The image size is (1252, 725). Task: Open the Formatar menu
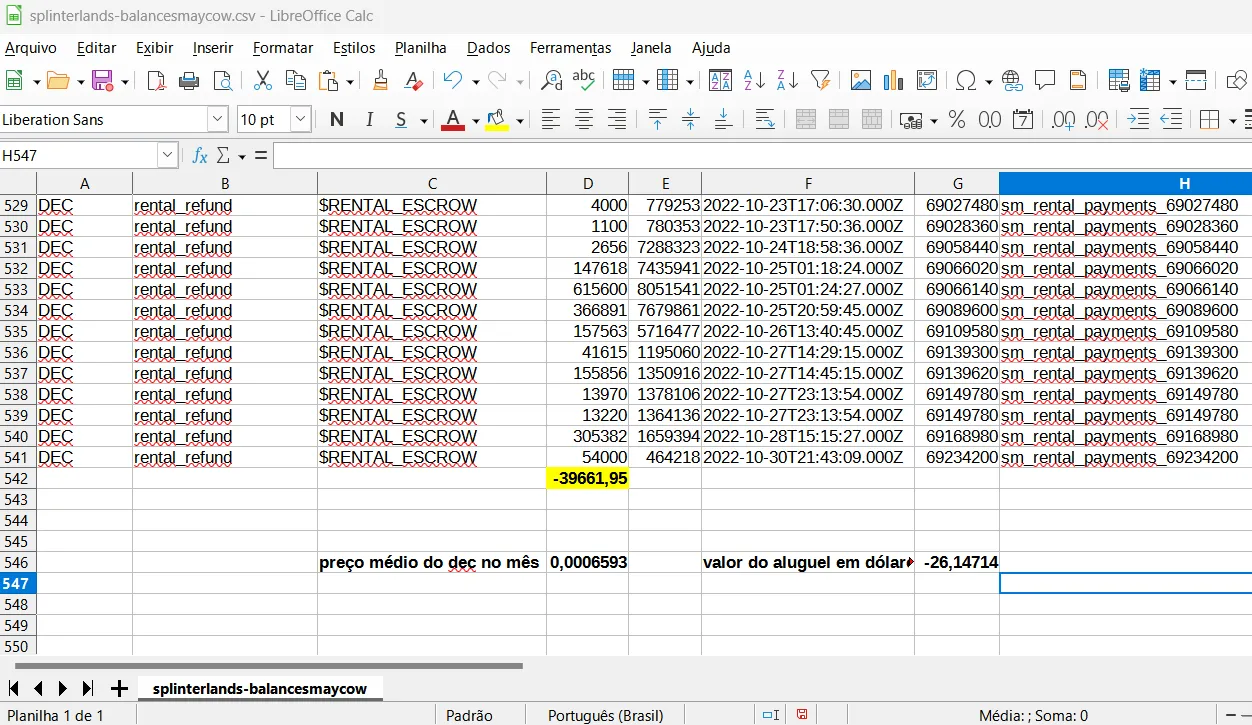(283, 48)
